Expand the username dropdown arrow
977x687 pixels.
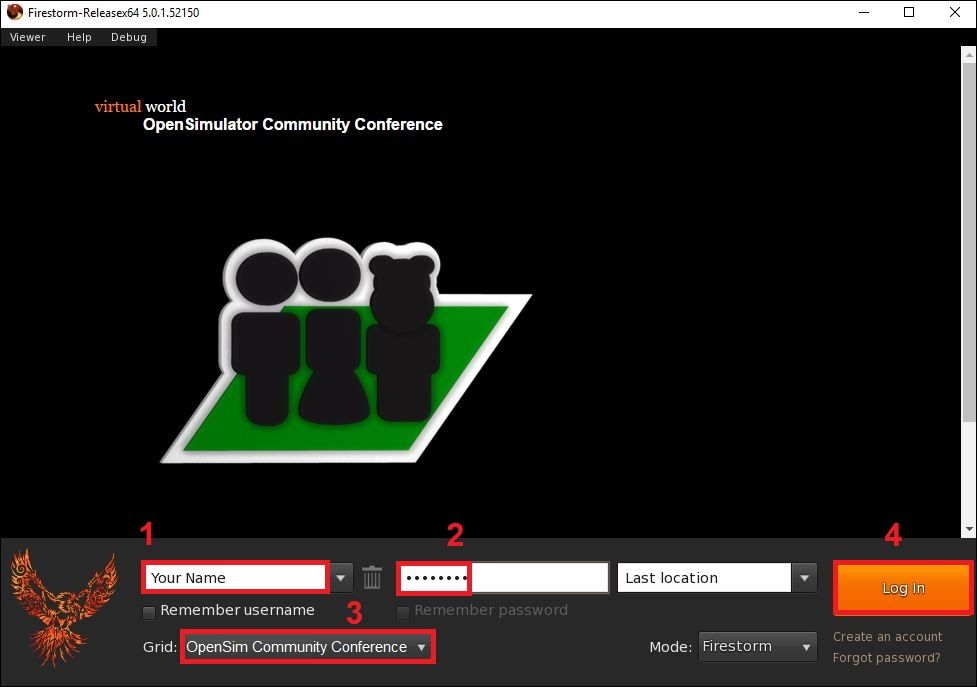(x=342, y=577)
